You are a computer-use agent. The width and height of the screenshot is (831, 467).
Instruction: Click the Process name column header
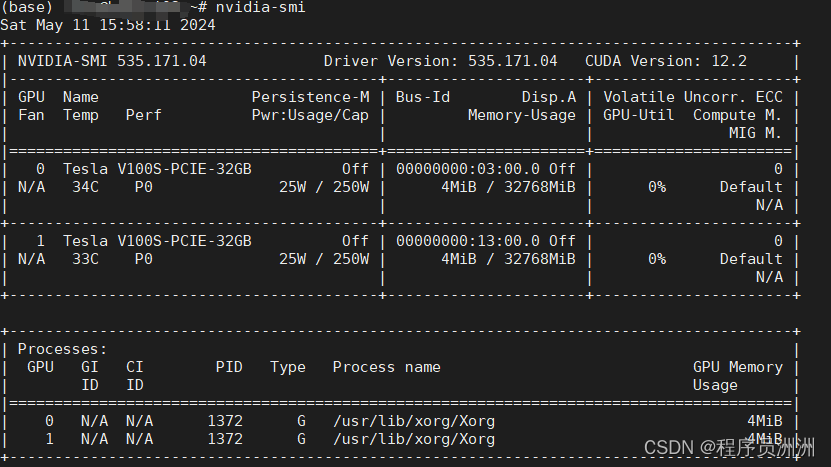[386, 367]
